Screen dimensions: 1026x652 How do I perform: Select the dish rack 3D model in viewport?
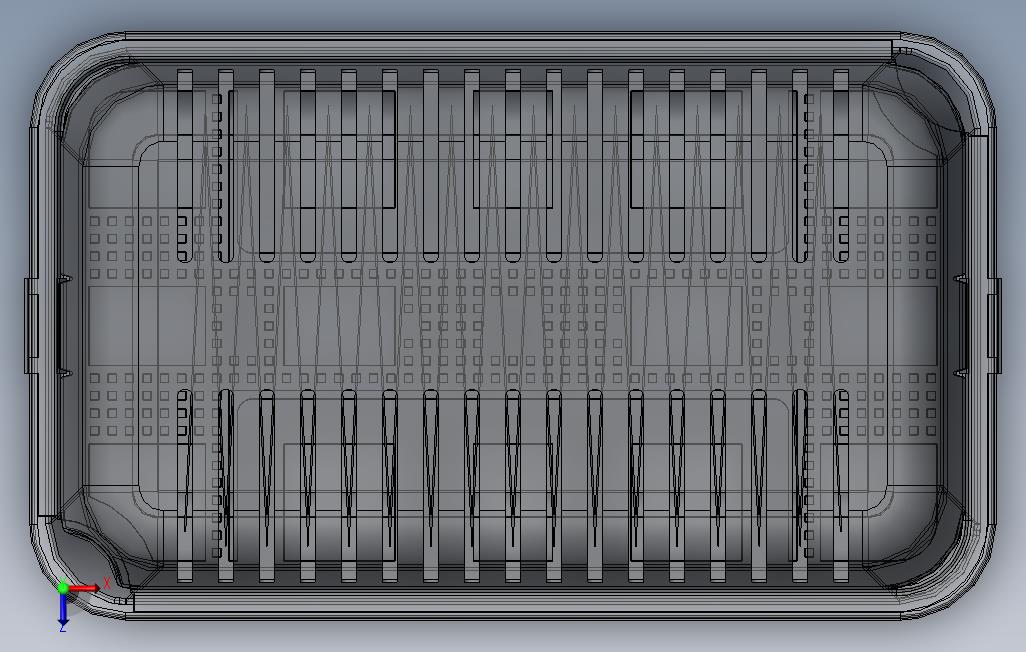coord(513,325)
